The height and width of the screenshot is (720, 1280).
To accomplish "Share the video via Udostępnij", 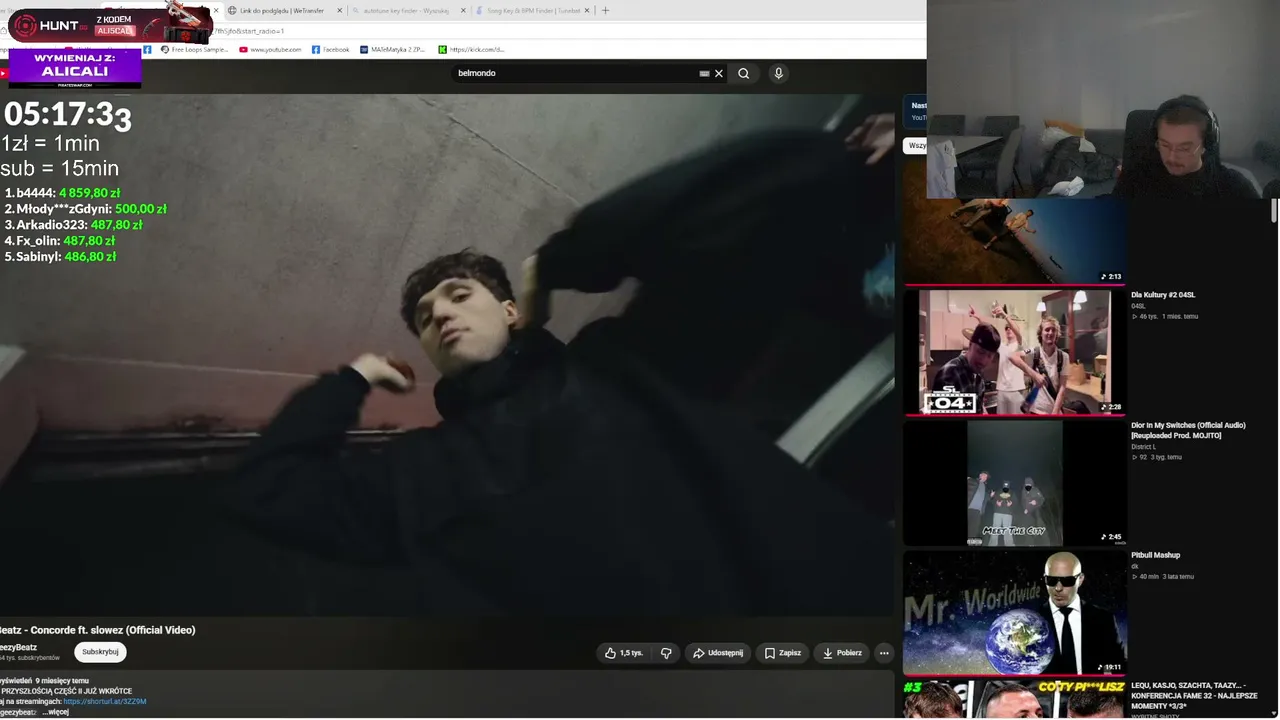I will [718, 653].
